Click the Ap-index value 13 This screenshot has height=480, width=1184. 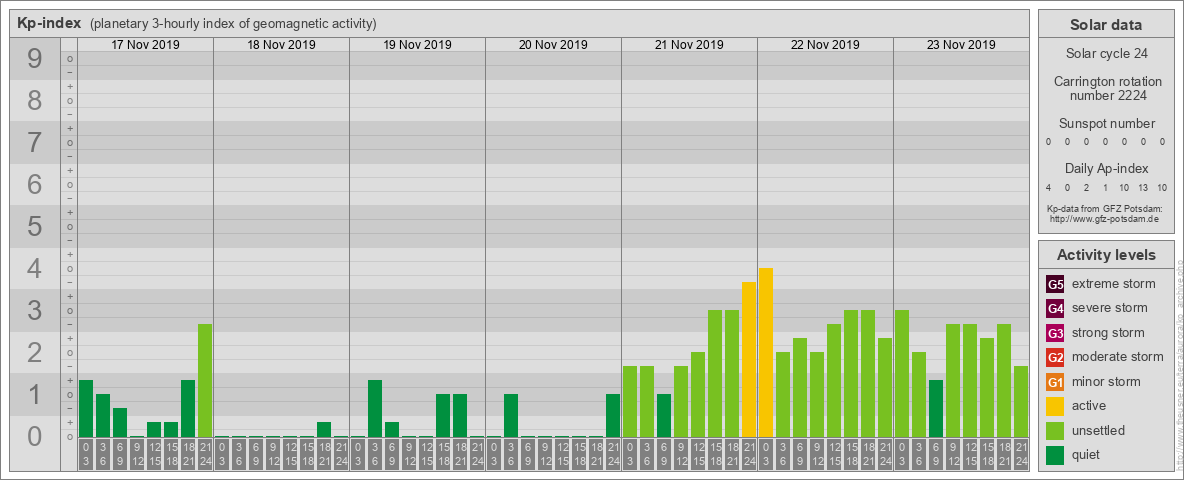point(1143,188)
